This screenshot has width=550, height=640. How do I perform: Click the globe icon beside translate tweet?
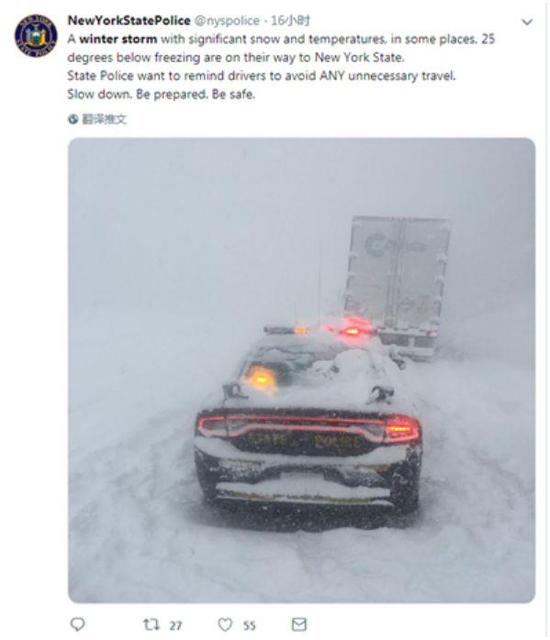click(x=73, y=119)
